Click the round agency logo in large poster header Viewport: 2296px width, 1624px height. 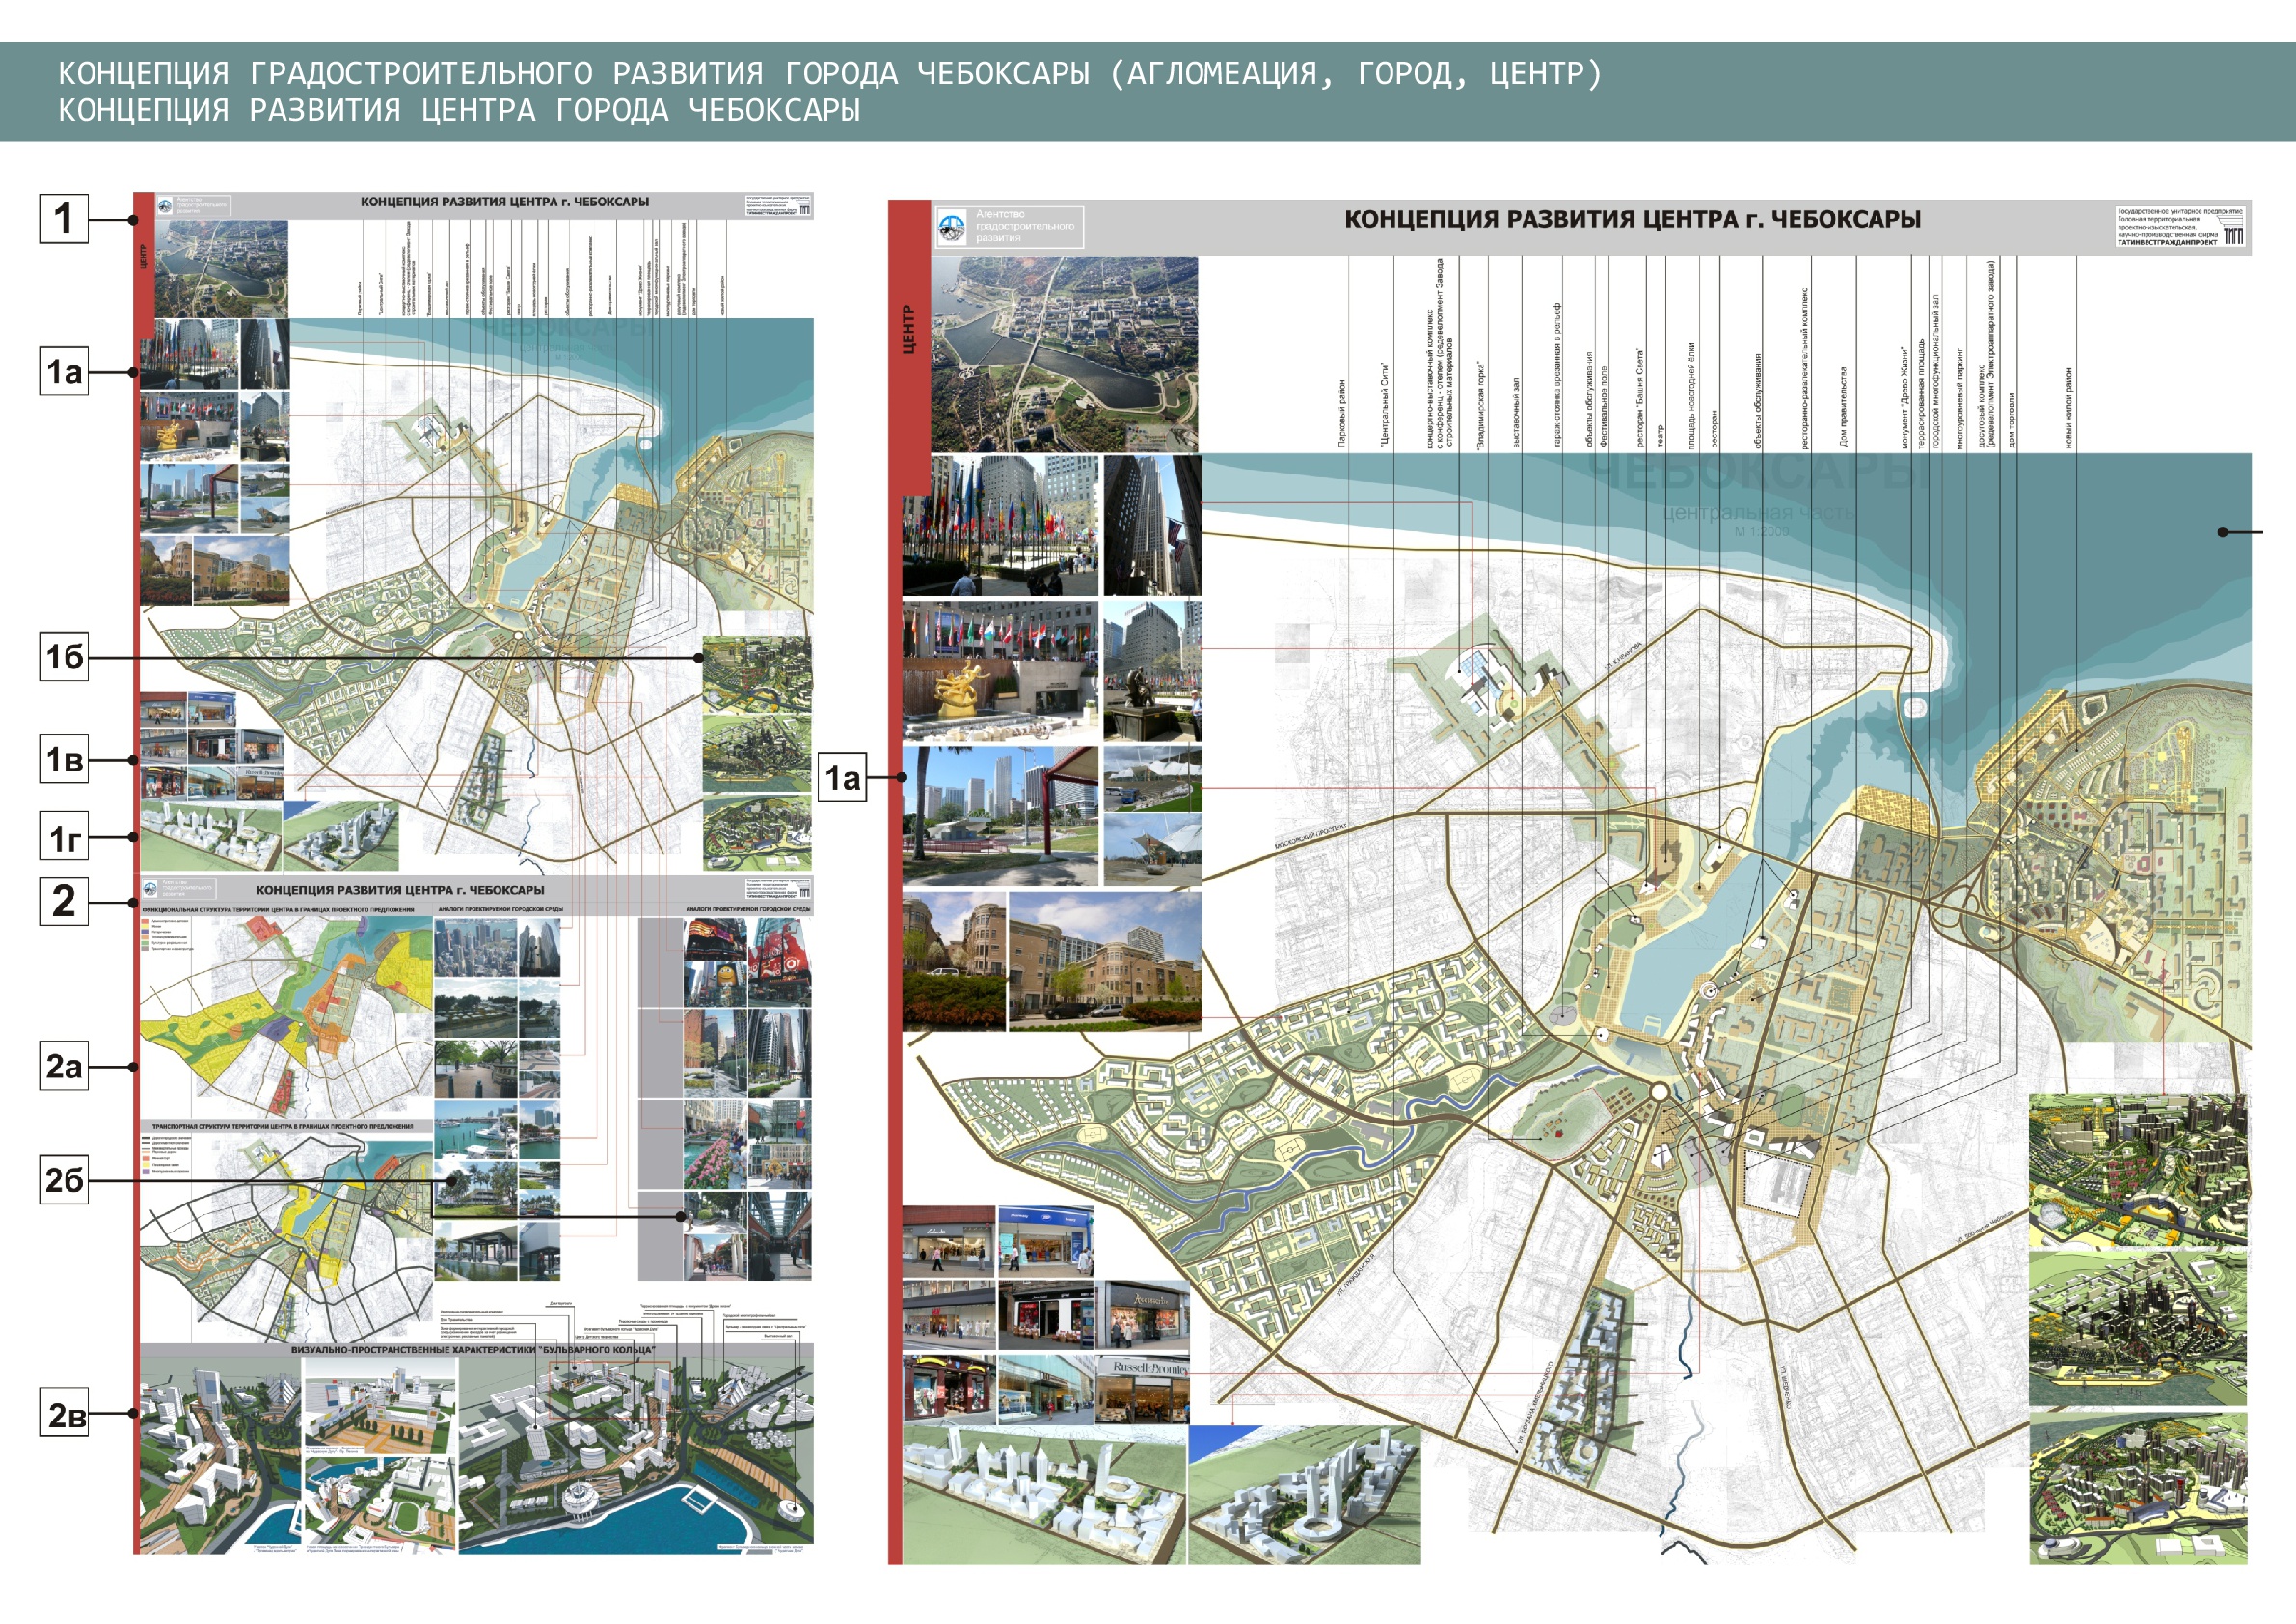[951, 228]
